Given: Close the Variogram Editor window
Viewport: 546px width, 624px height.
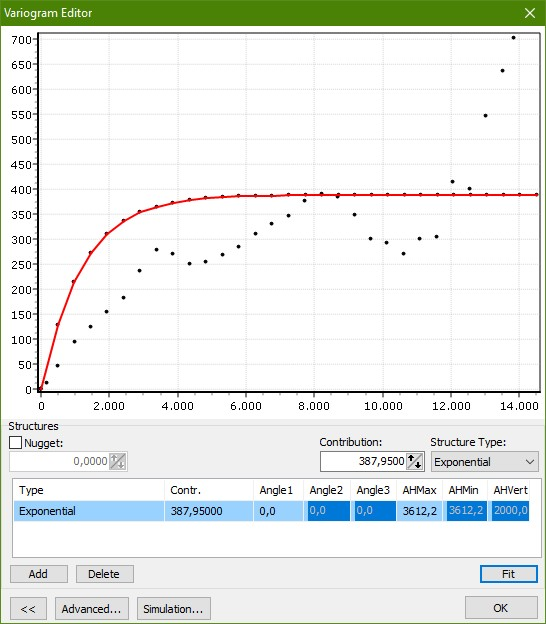Looking at the screenshot, I should click(x=530, y=13).
